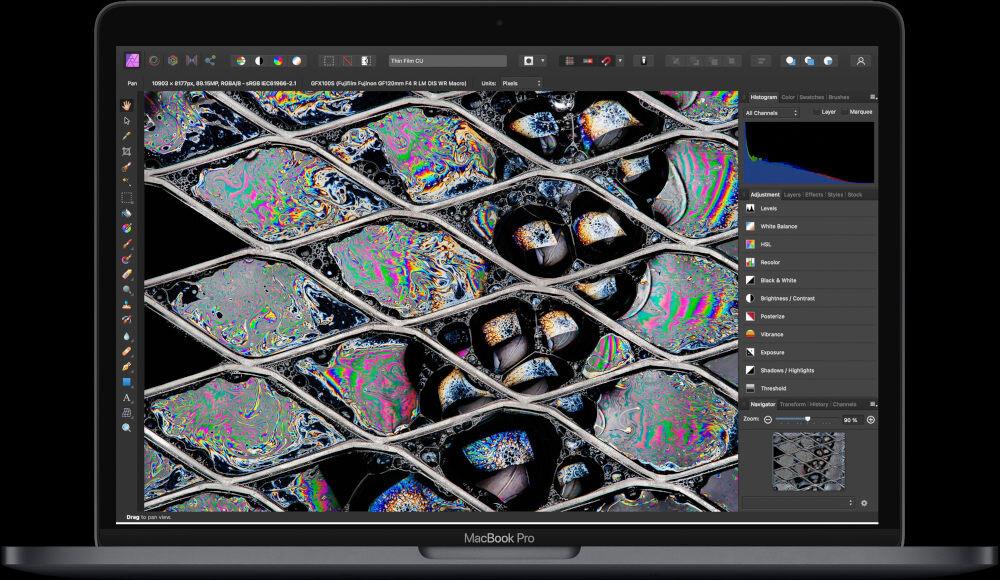This screenshot has width=1000, height=580.
Task: Select the Move tool arrow
Action: tap(127, 120)
